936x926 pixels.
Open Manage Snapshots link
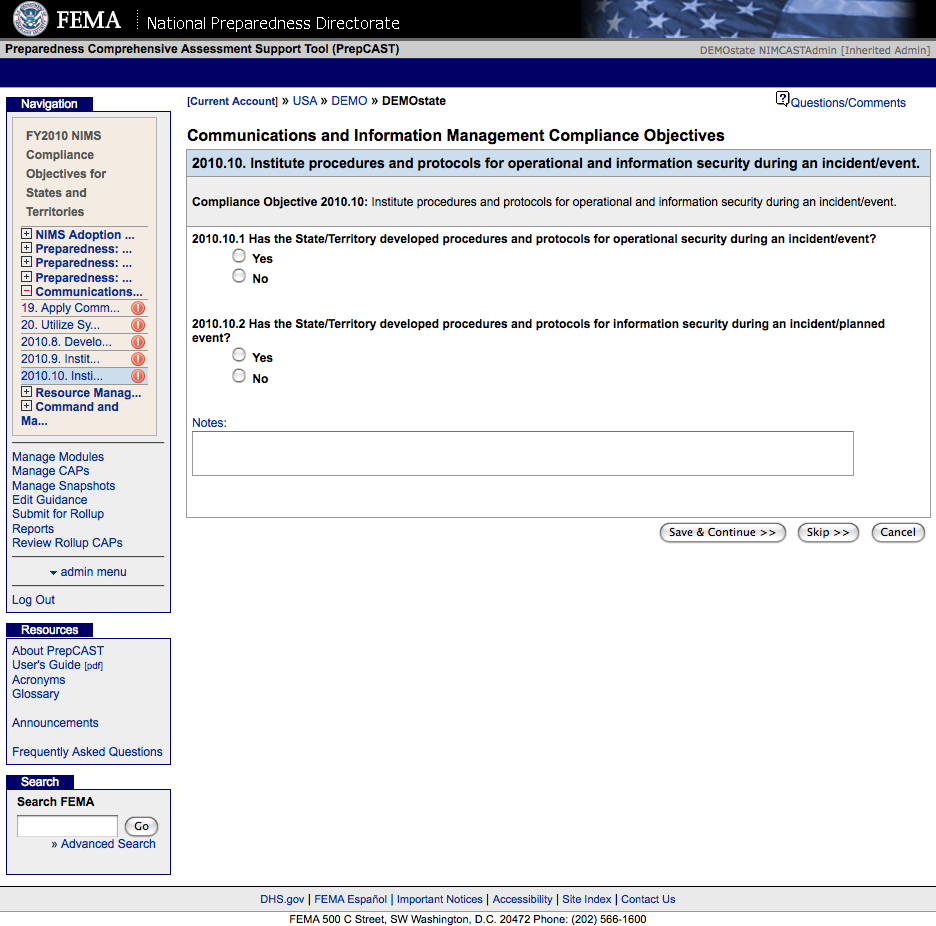[x=64, y=486]
